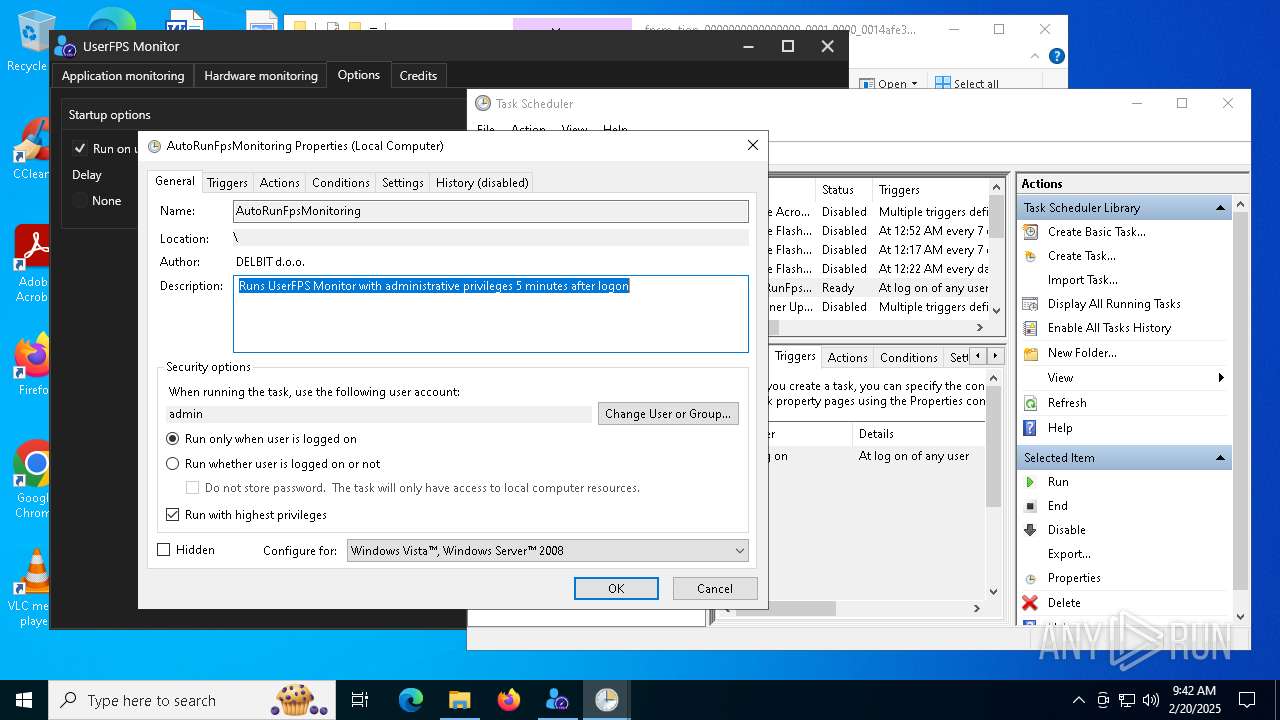Image resolution: width=1280 pixels, height=720 pixels.
Task: Open the Credits tab
Action: (418, 75)
